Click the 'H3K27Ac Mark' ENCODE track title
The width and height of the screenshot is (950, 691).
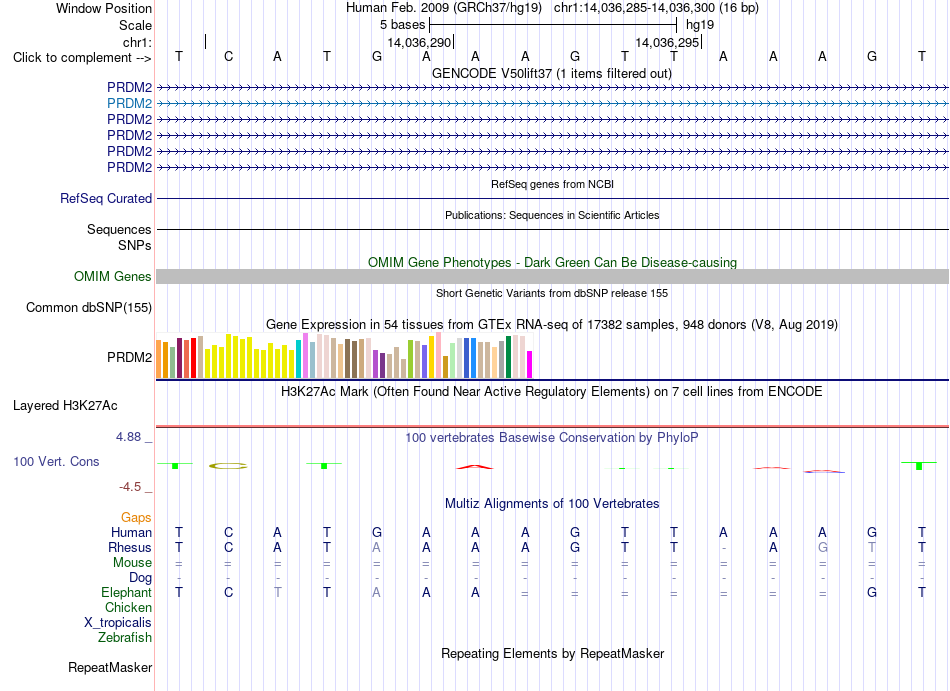pyautogui.click(x=552, y=392)
